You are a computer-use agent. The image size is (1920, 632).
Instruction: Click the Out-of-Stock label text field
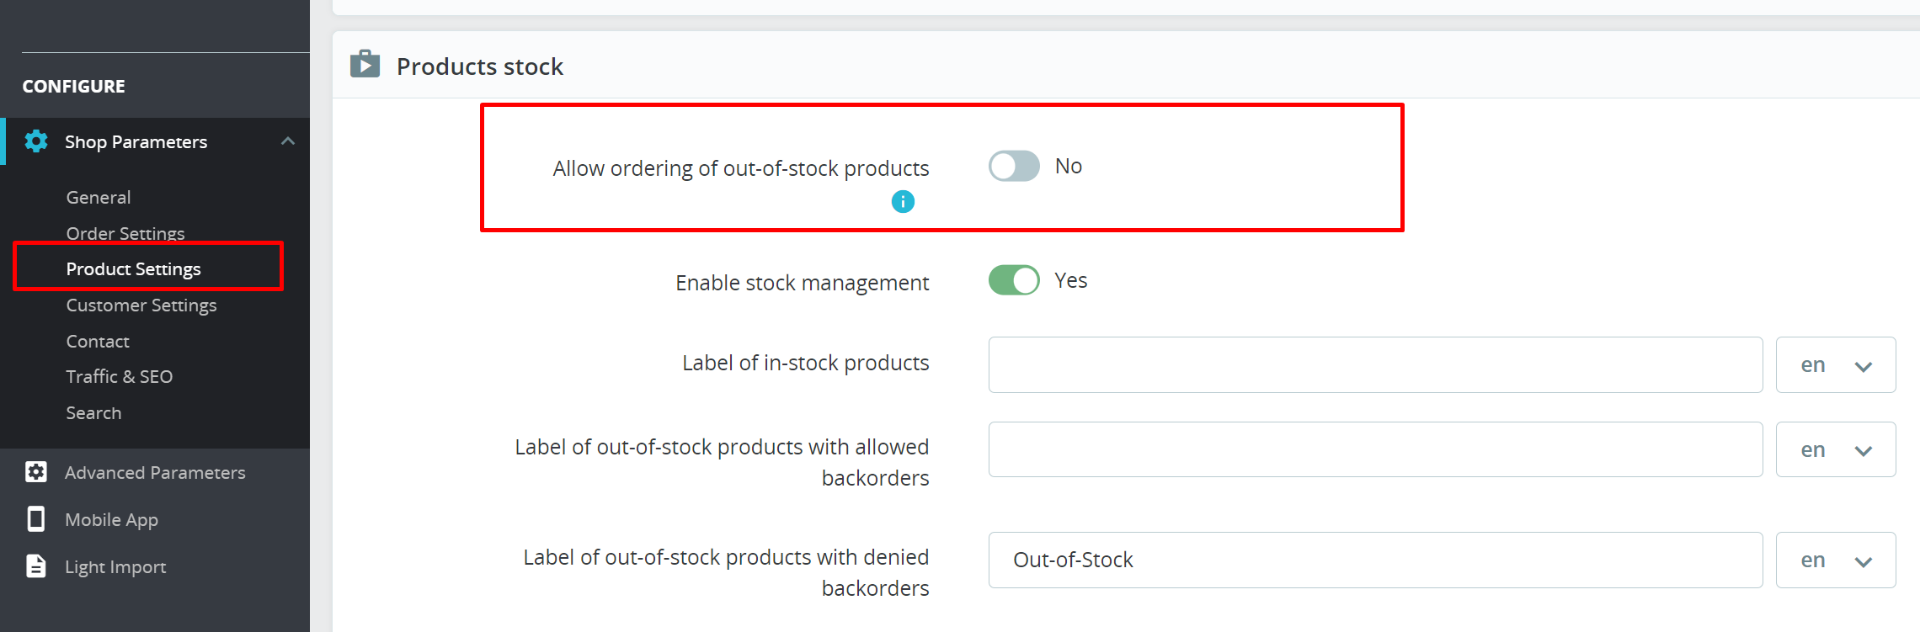click(x=1375, y=560)
